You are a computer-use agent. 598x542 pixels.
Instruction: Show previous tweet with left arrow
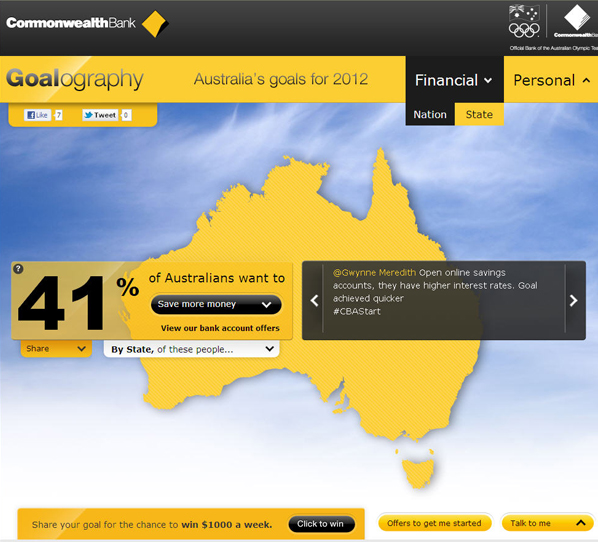[314, 301]
